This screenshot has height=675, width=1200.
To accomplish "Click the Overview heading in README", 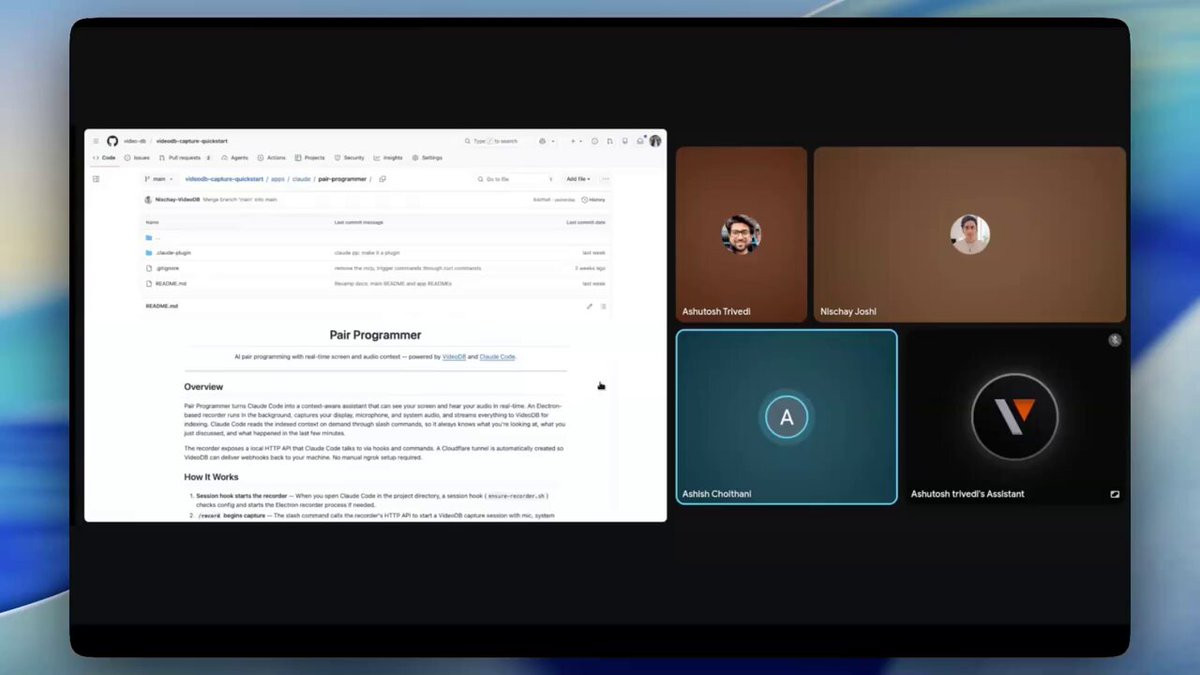I will (x=203, y=387).
